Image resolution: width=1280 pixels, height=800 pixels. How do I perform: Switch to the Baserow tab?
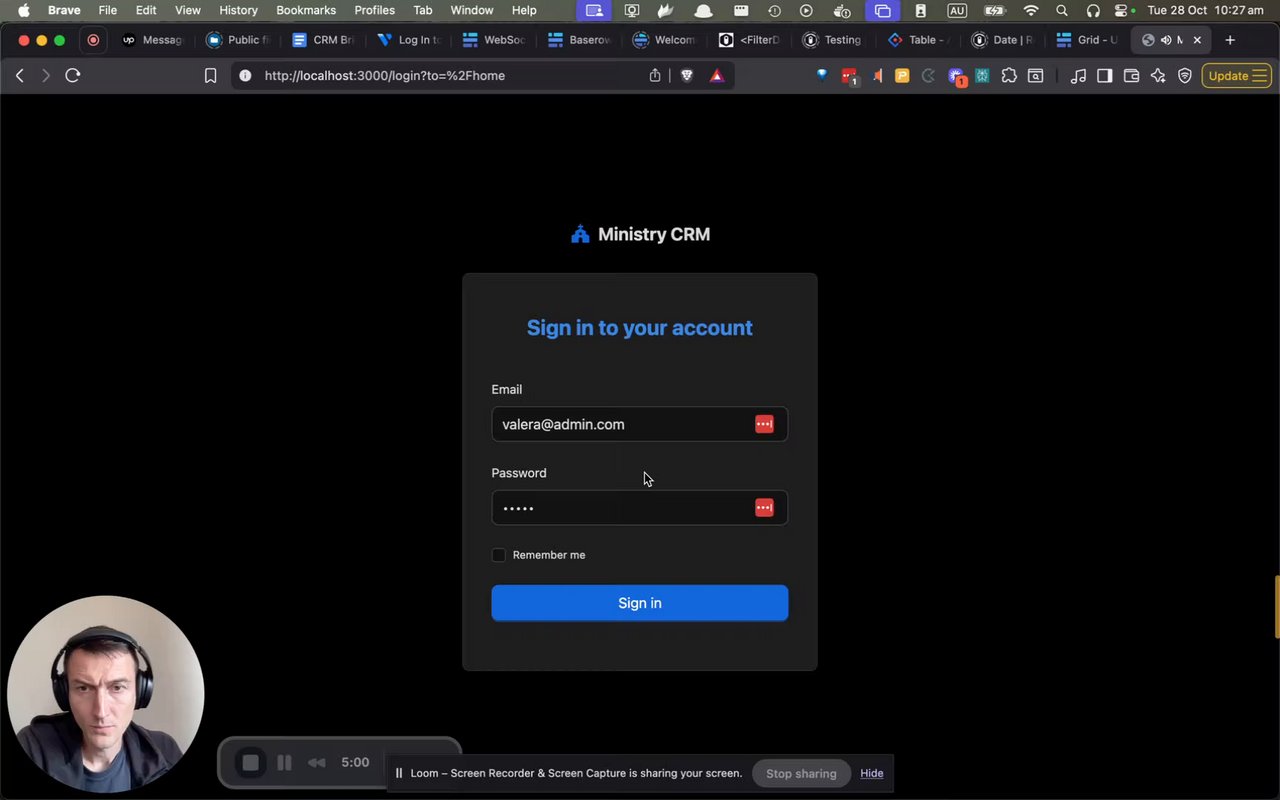[578, 40]
